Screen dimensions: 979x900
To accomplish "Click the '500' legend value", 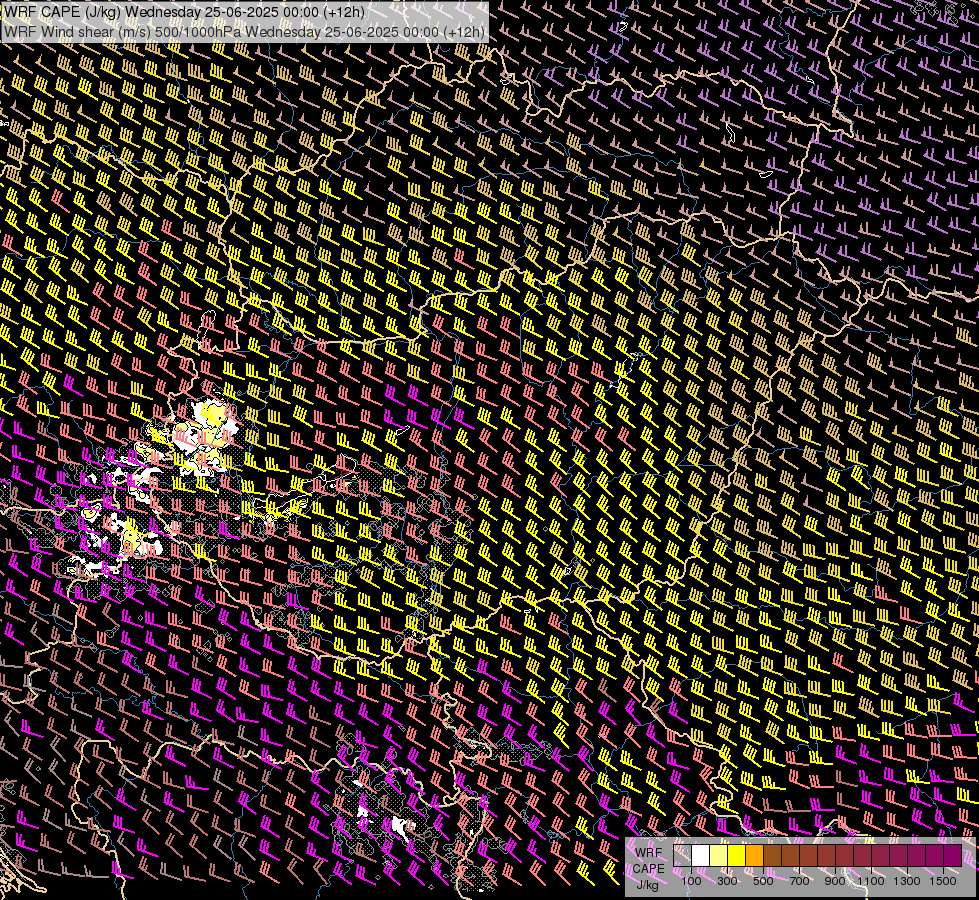I will click(763, 881).
